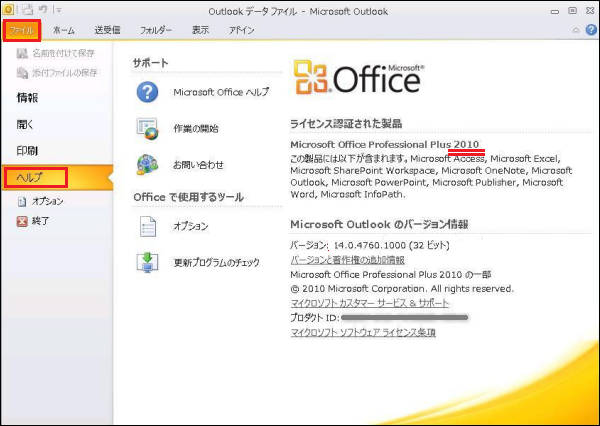Click the icon beside 名前を付けて保存
The image size is (600, 426).
coord(22,53)
